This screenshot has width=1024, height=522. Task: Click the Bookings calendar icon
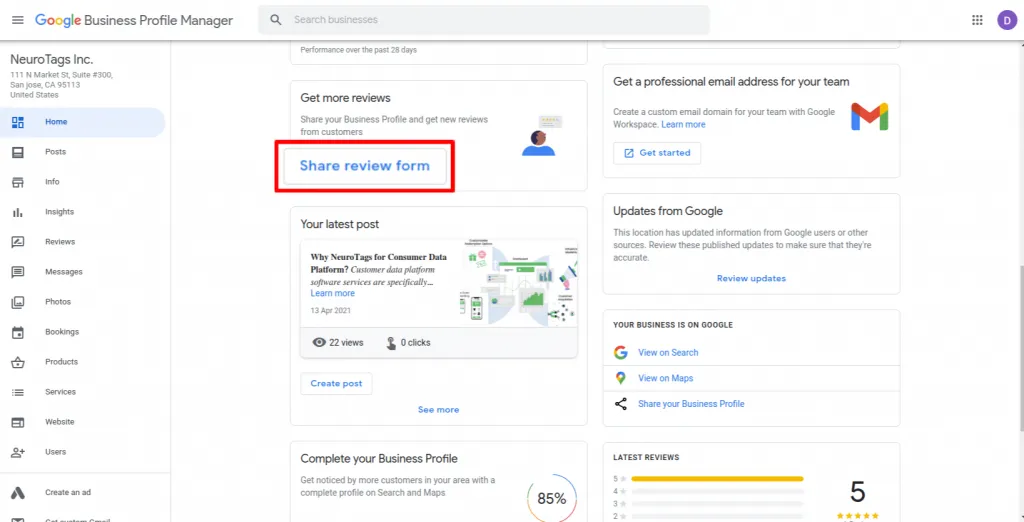pos(18,332)
